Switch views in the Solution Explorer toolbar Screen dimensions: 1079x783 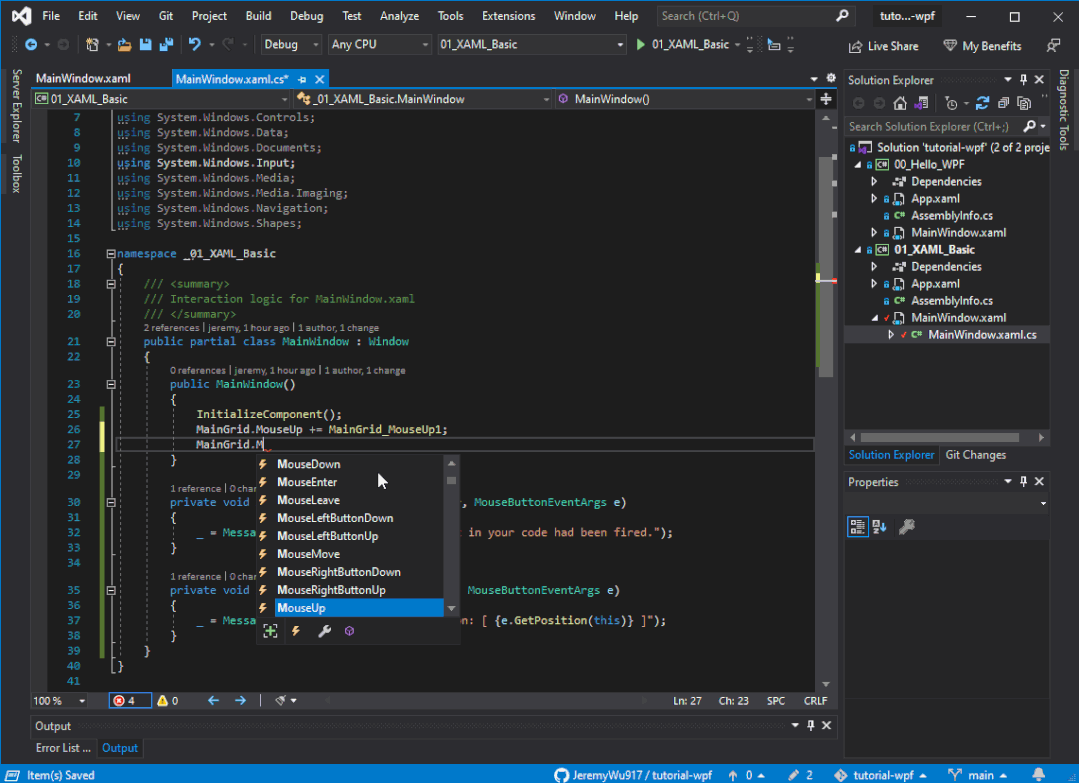[921, 103]
